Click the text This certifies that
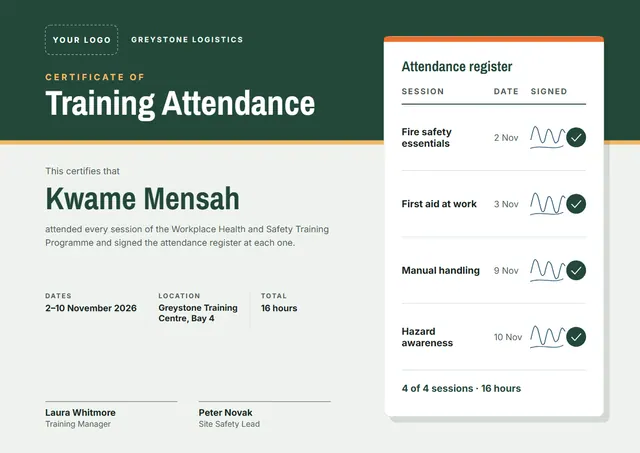Image resolution: width=640 pixels, height=453 pixels. [82, 171]
